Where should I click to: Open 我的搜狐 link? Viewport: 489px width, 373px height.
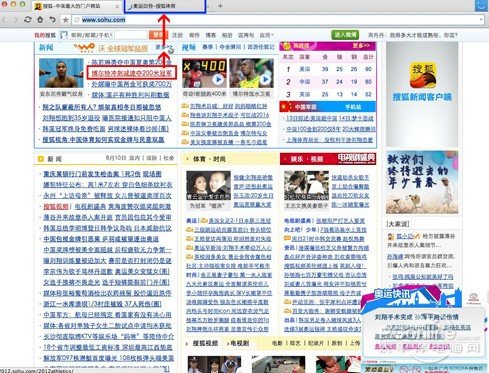coord(45,35)
